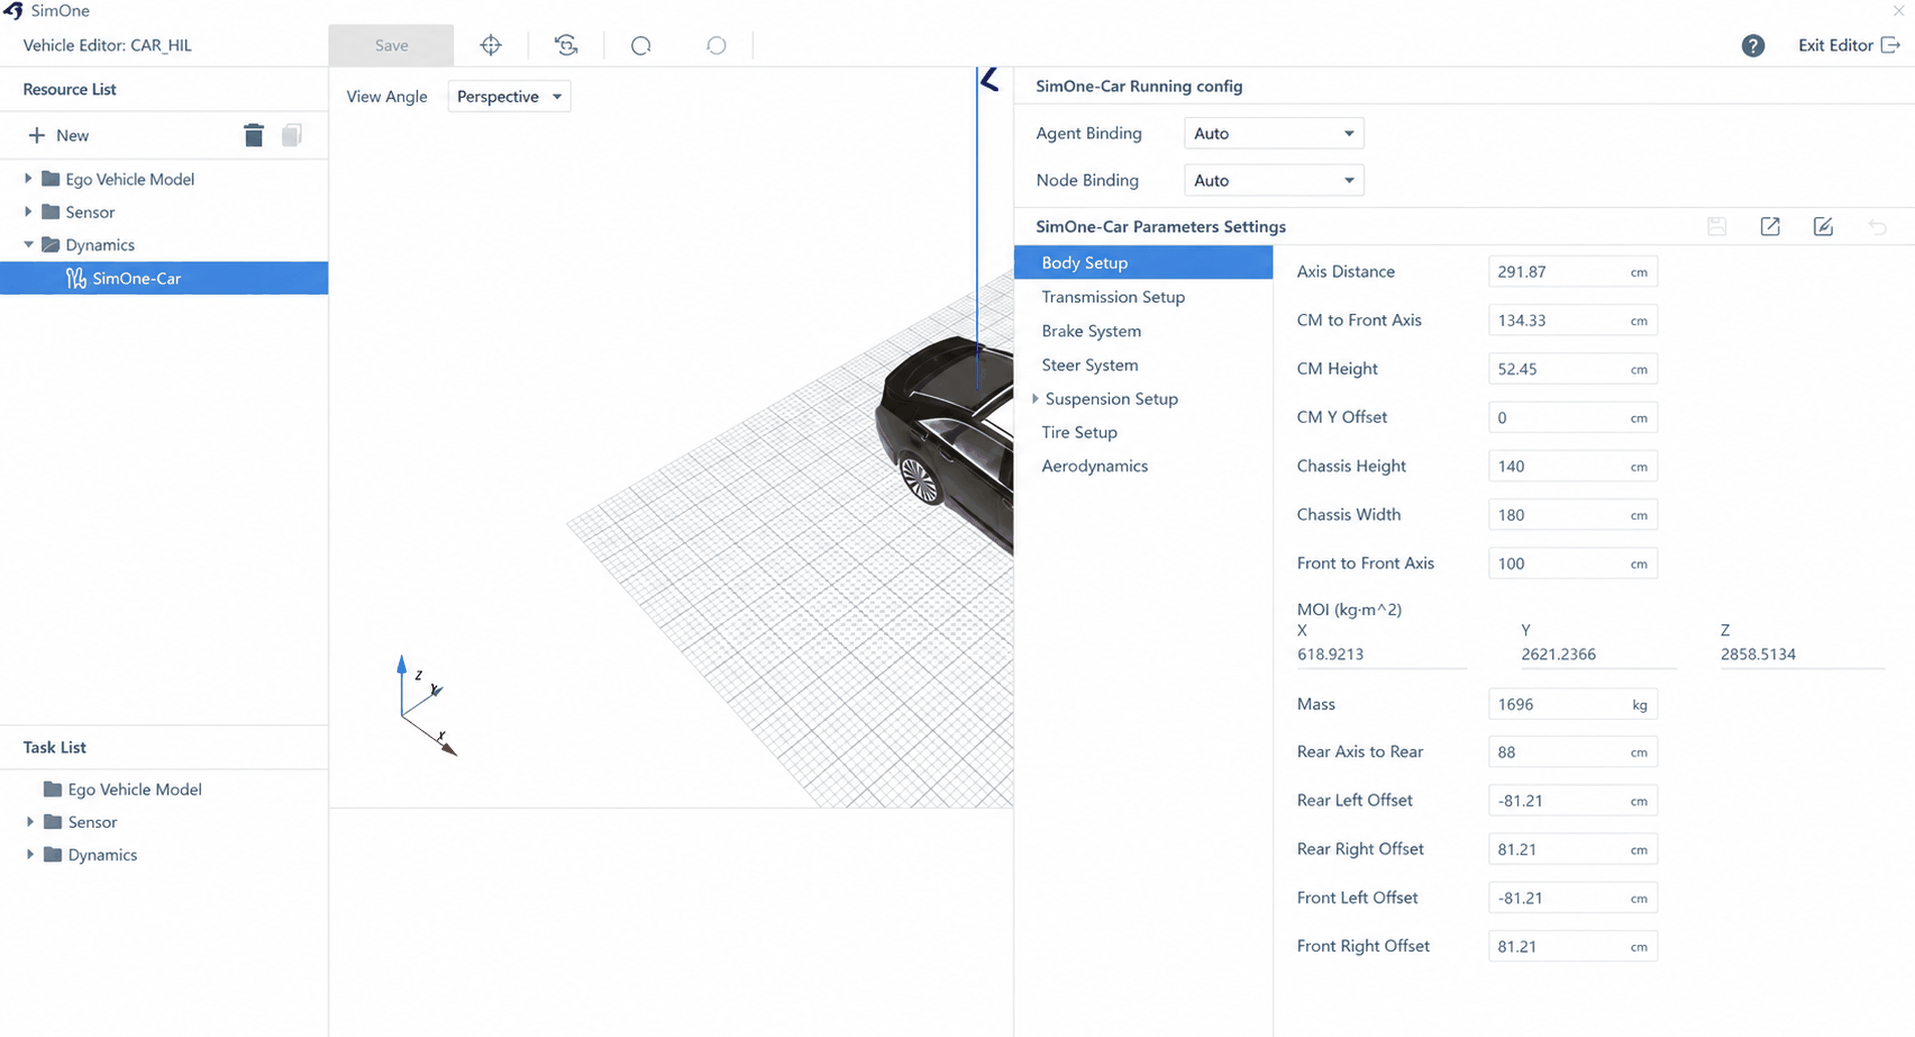This screenshot has height=1037, width=1915.
Task: Click the Front Right Offset field
Action: (1572, 946)
